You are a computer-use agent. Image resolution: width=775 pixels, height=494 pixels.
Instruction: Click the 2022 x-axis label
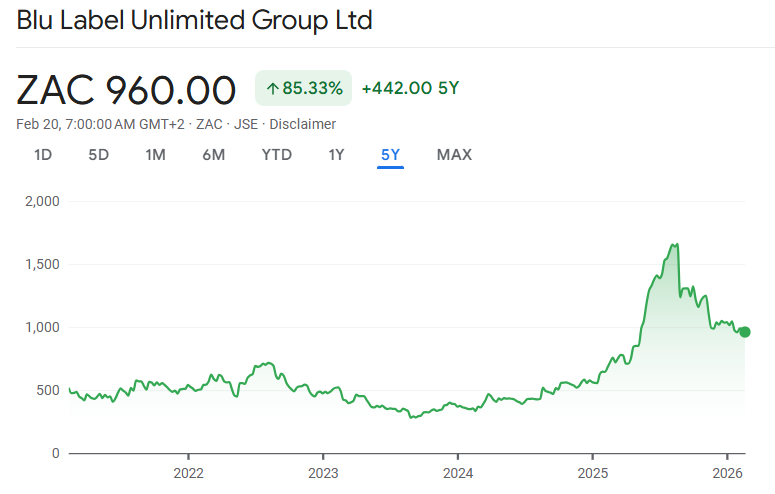(x=188, y=472)
